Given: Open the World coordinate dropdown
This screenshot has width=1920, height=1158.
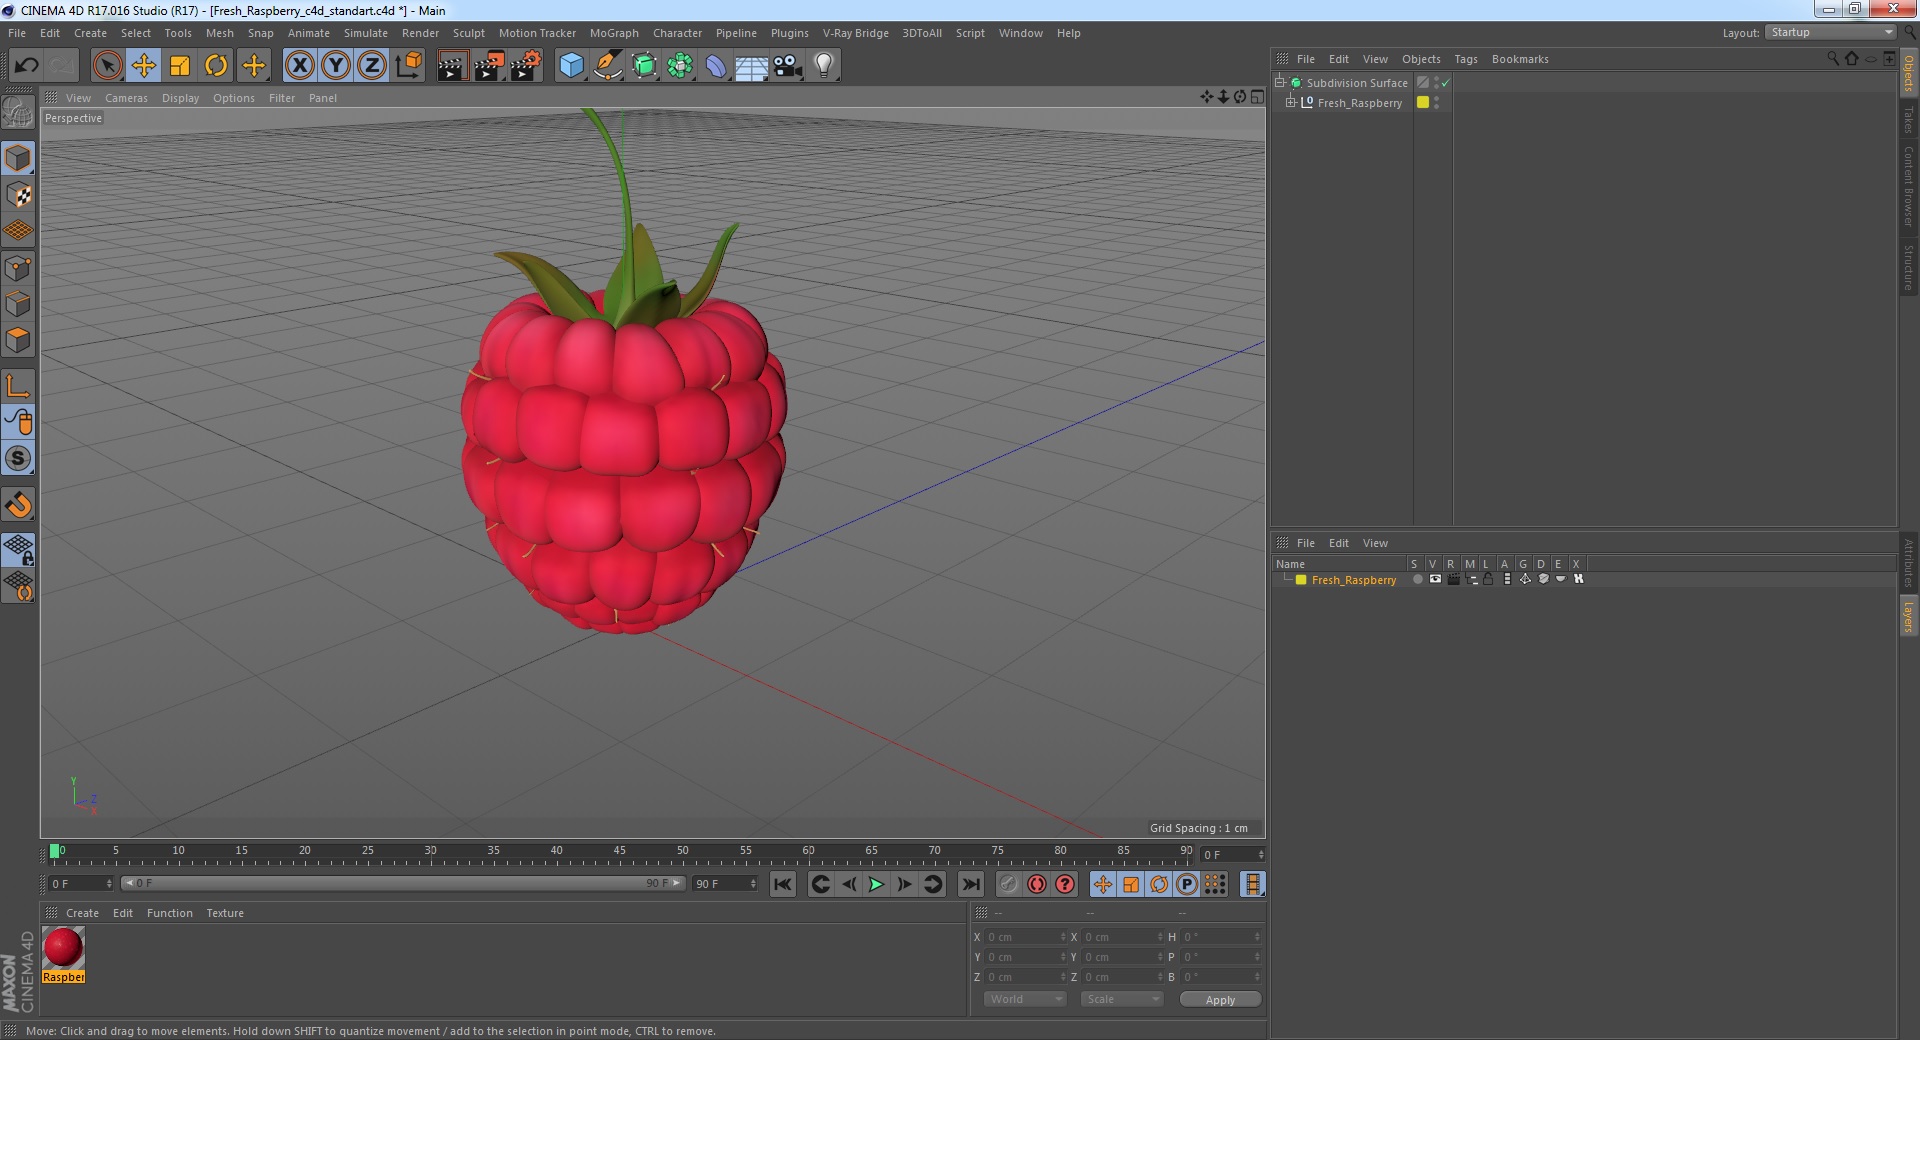Looking at the screenshot, I should tap(1025, 999).
